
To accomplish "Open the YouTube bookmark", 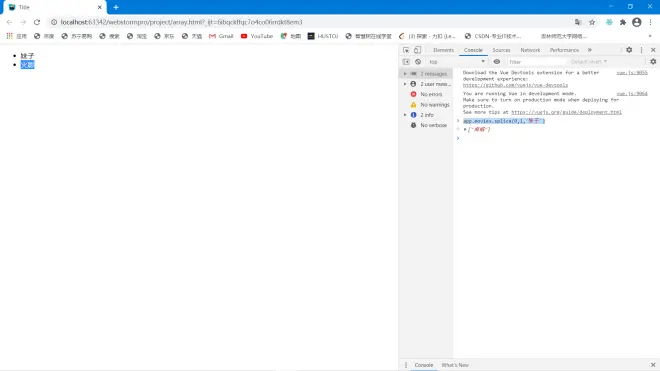I will pos(257,36).
